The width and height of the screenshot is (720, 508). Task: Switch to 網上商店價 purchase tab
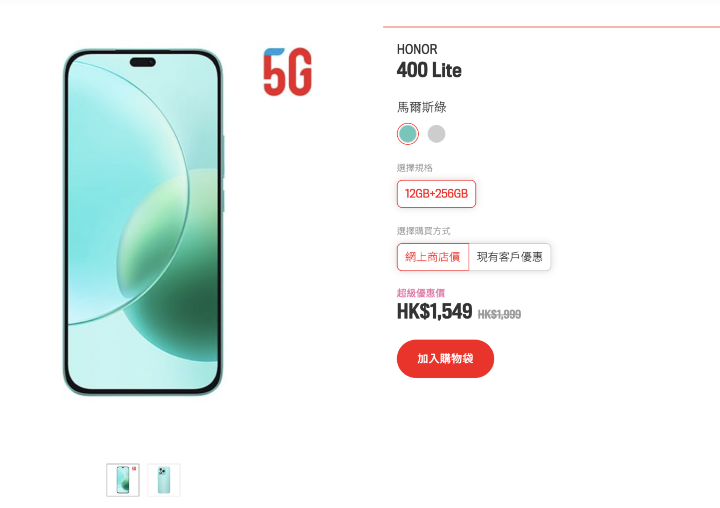pos(433,257)
